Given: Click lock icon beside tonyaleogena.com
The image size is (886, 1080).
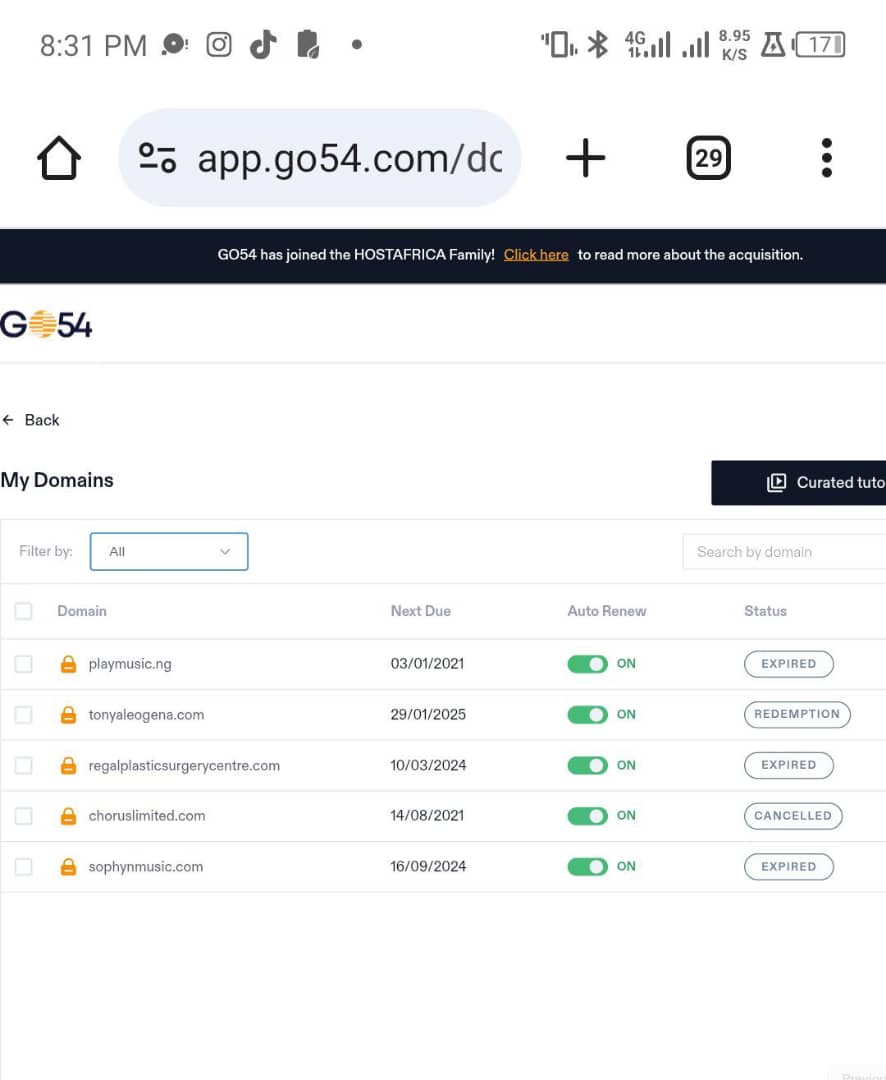Looking at the screenshot, I should coord(68,714).
